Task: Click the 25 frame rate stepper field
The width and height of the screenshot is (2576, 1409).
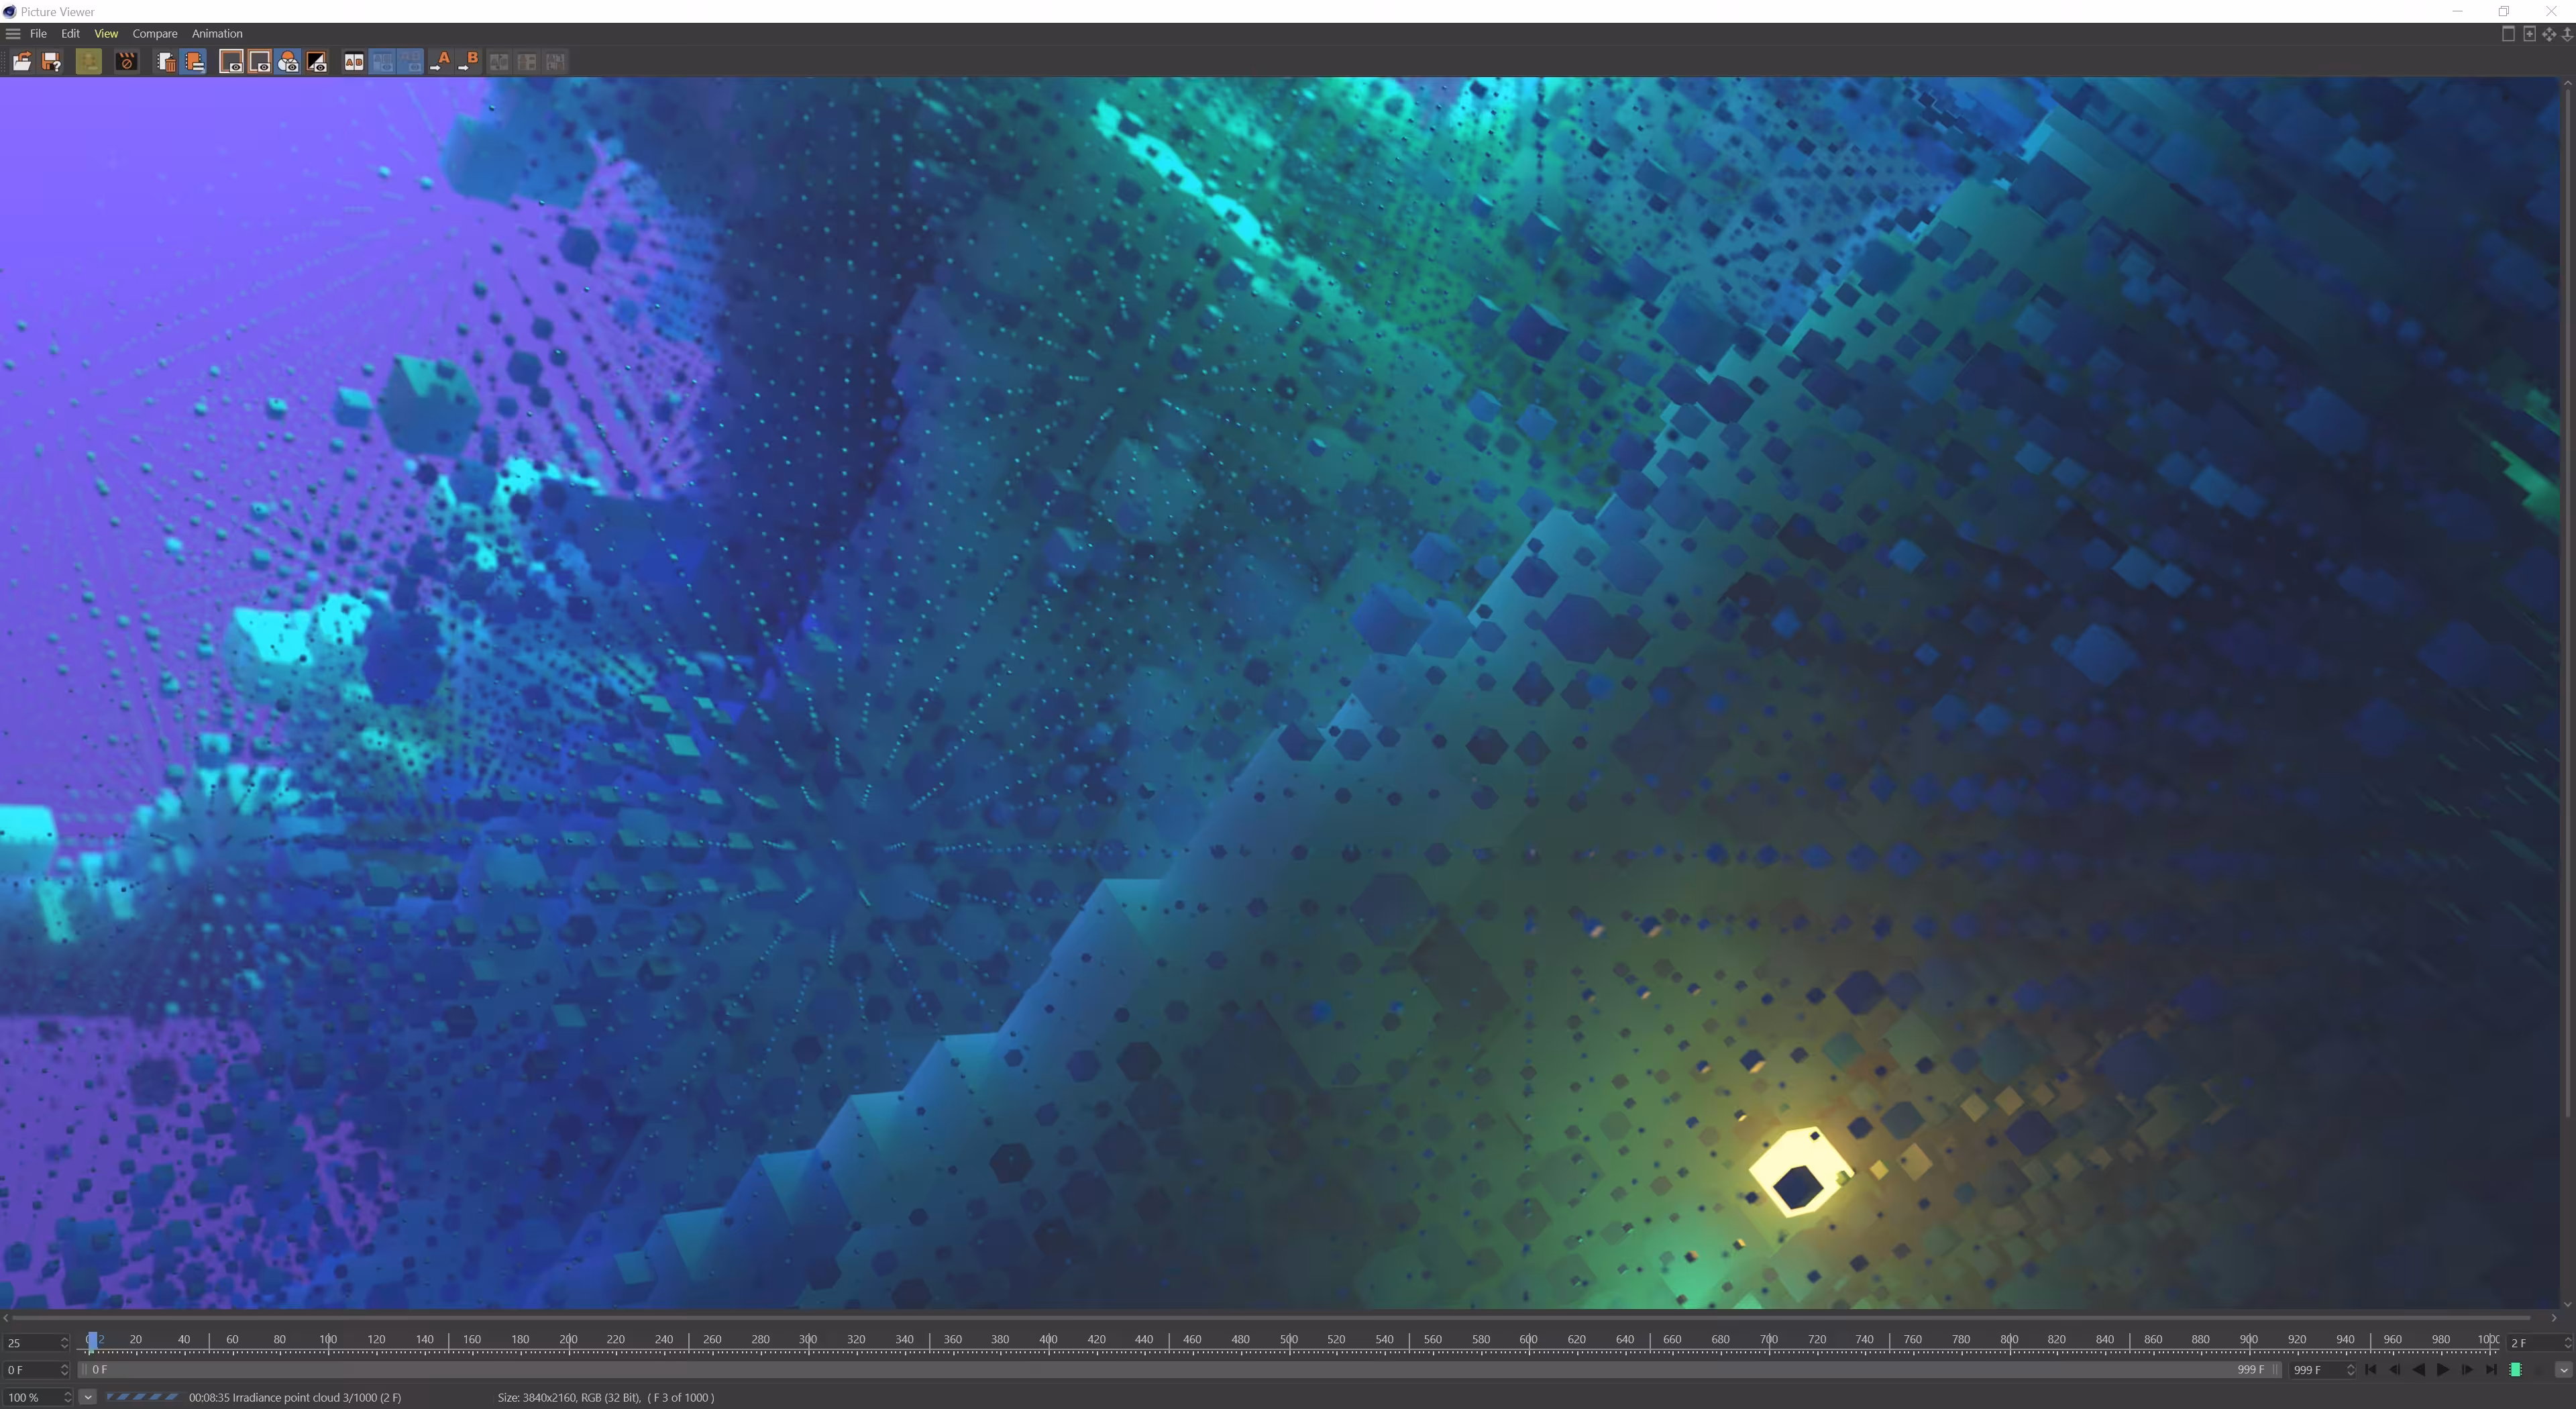Action: 36,1343
